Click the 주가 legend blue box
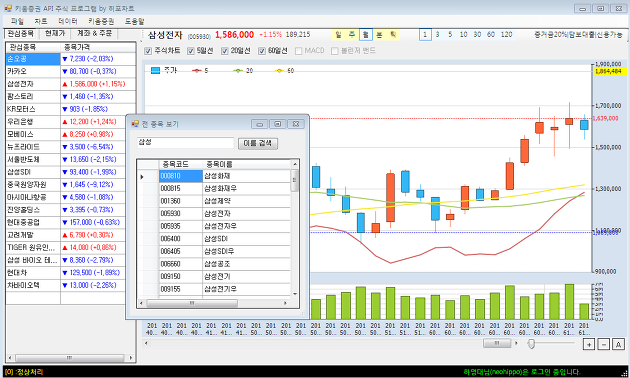Image resolution: width=630 pixels, height=378 pixels. pyautogui.click(x=155, y=71)
